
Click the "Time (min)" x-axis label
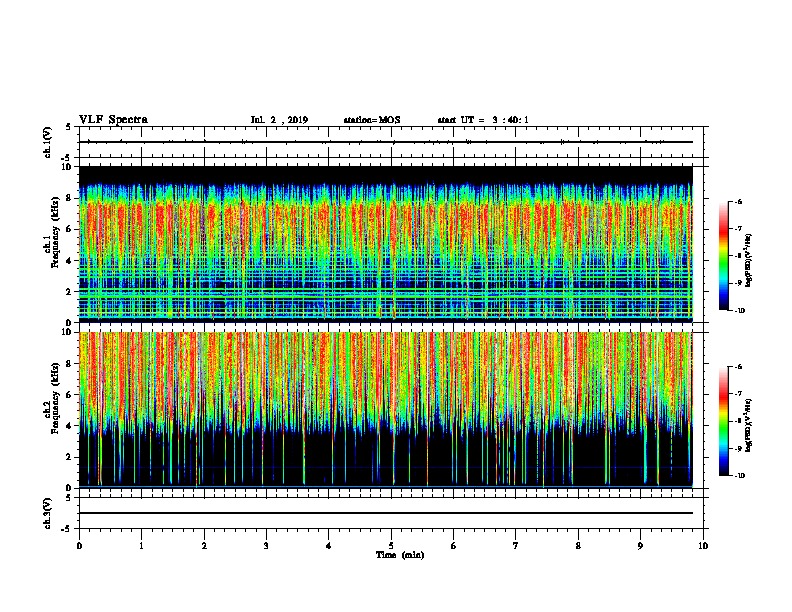[400, 555]
